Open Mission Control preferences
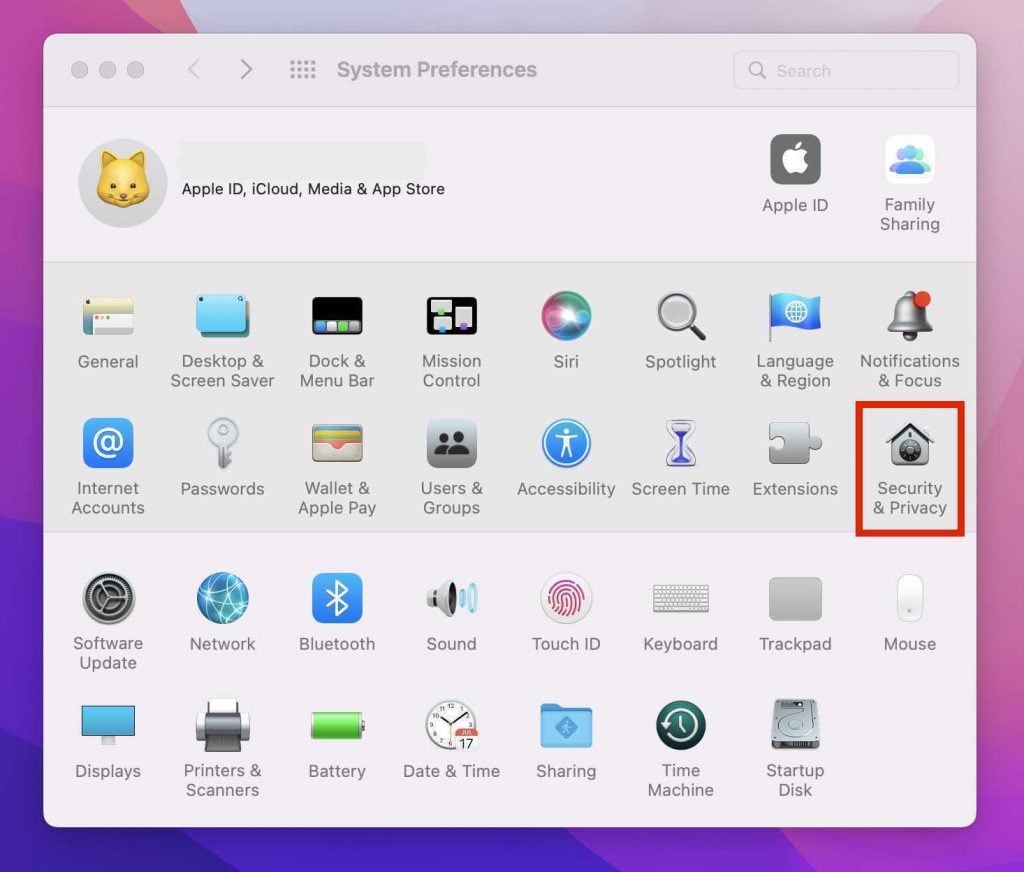Image resolution: width=1024 pixels, height=872 pixels. (x=451, y=316)
